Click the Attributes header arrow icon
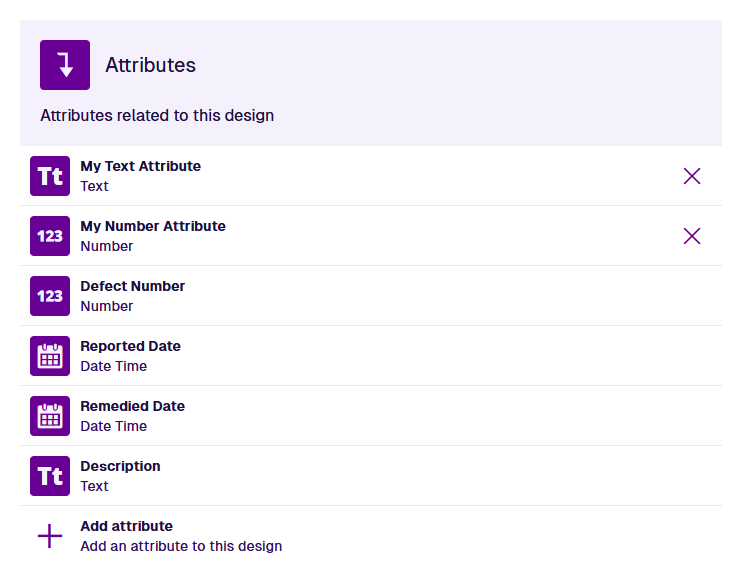The width and height of the screenshot is (742, 565). click(65, 65)
